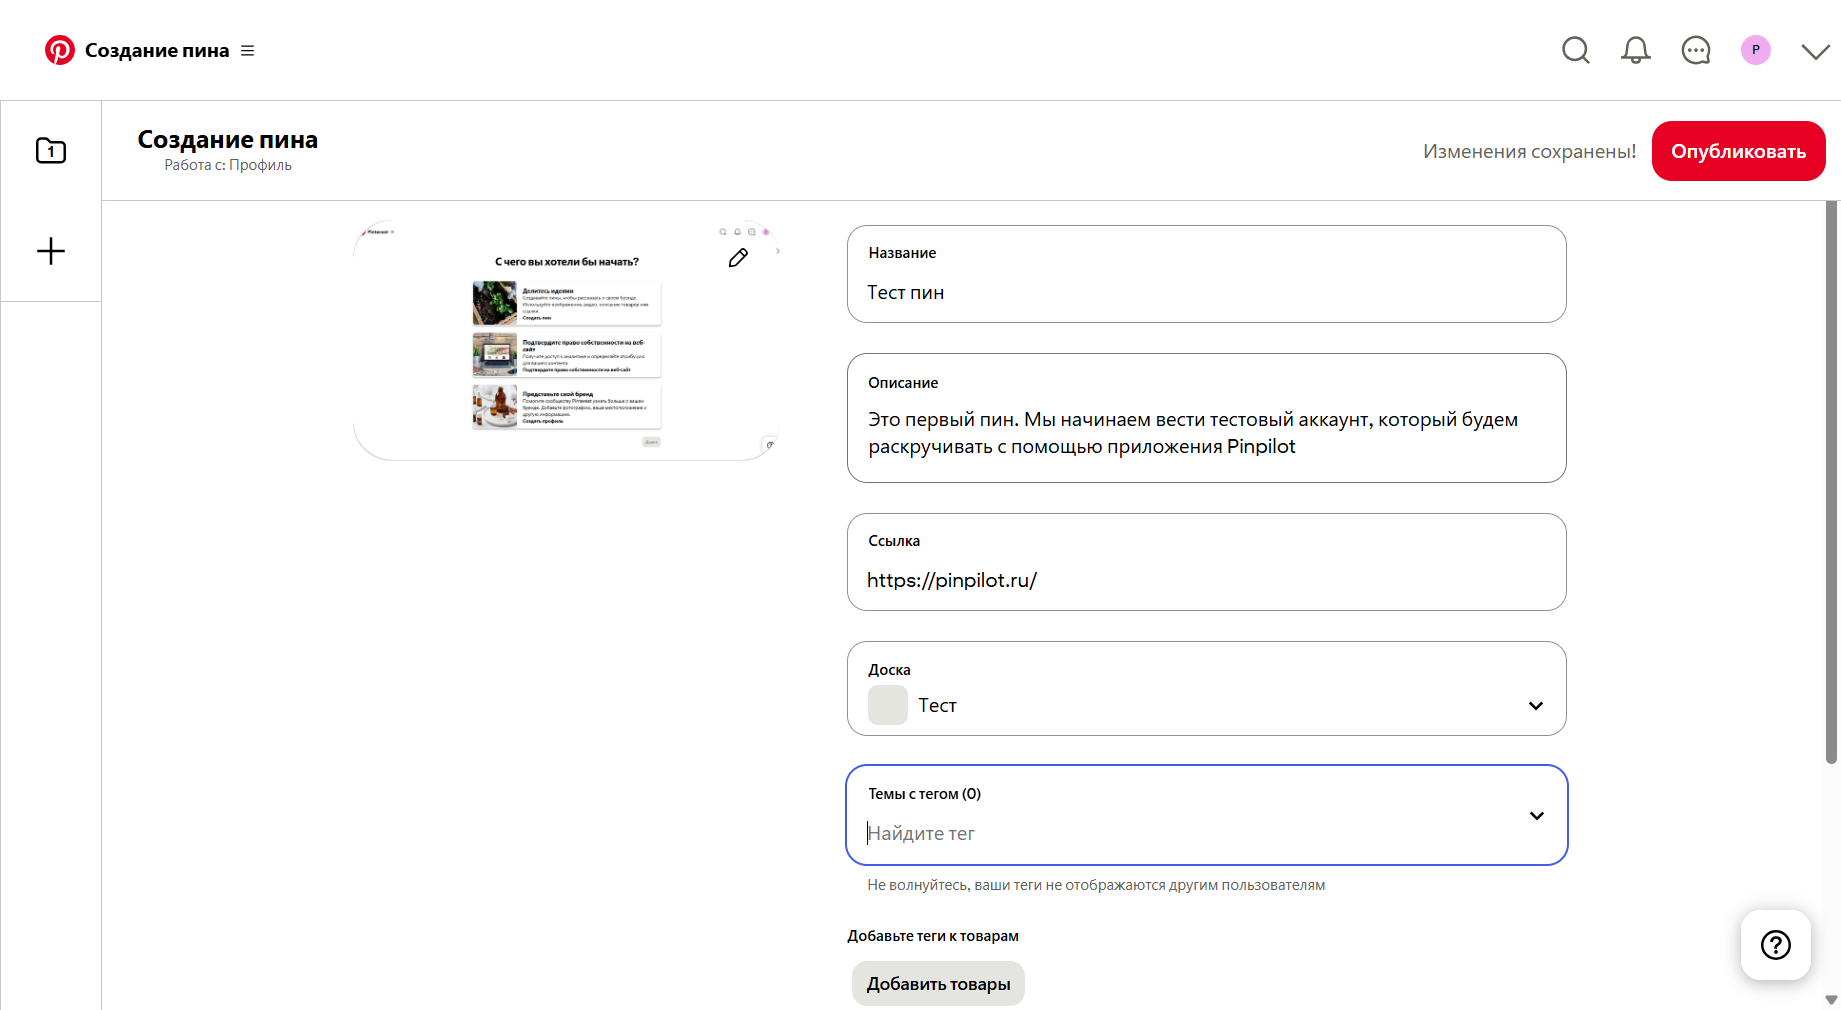Open notifications bell icon

1636,50
